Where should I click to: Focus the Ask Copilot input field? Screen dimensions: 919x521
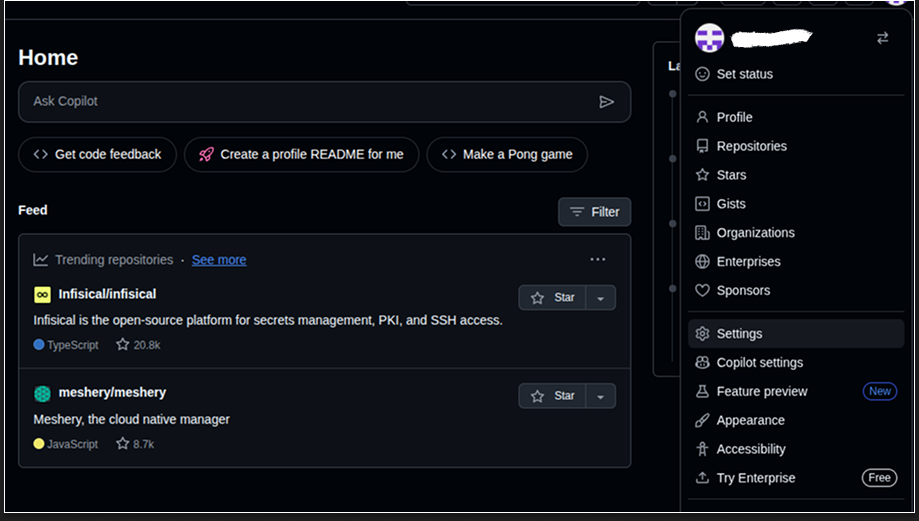300,102
